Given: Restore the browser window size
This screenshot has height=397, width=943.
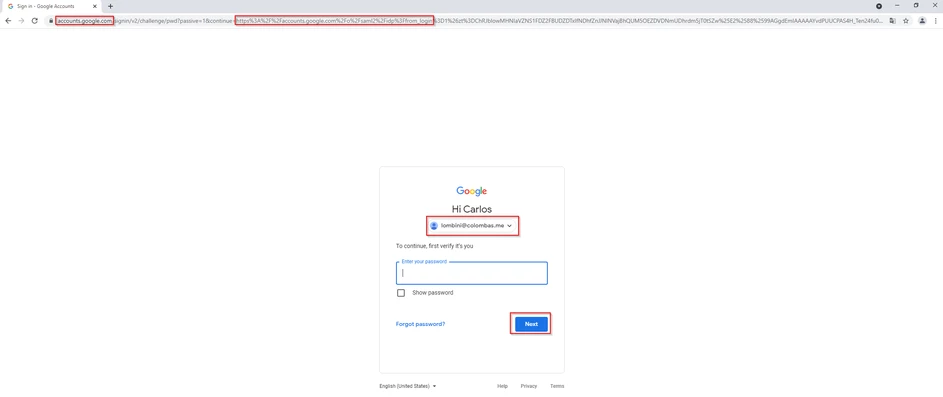Looking at the screenshot, I should (x=916, y=5).
